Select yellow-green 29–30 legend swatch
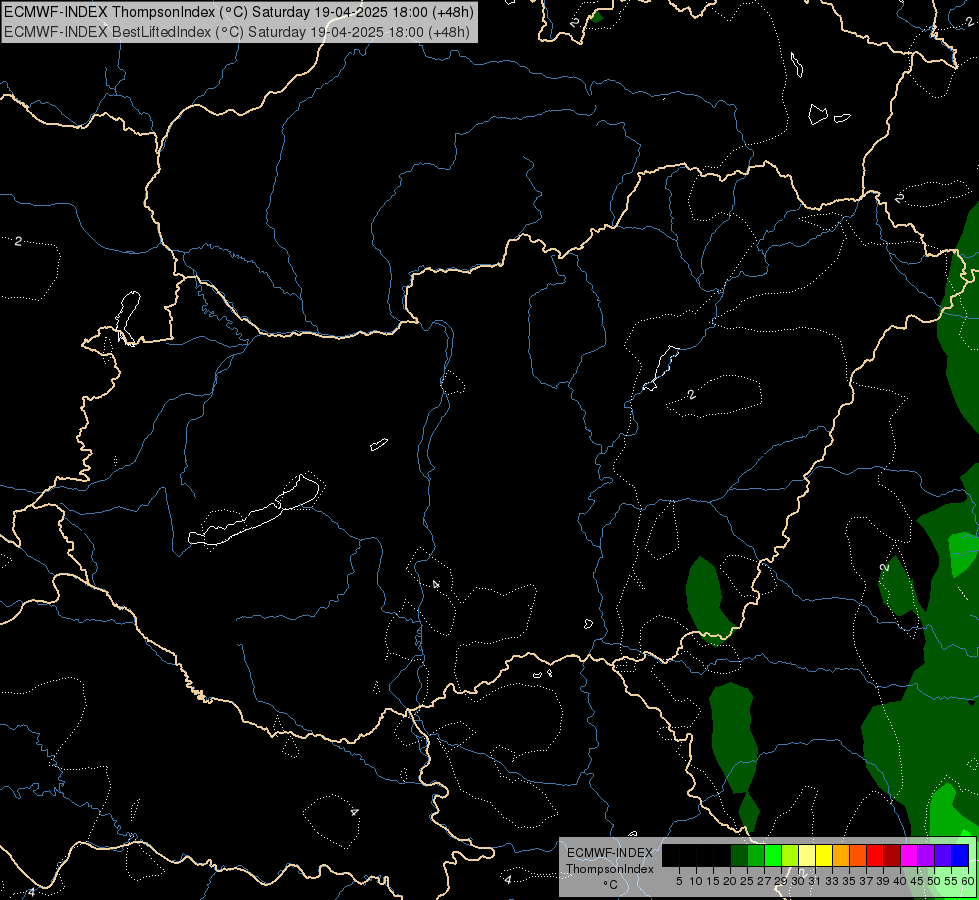Screen dimensions: 979x900 click(x=790, y=855)
